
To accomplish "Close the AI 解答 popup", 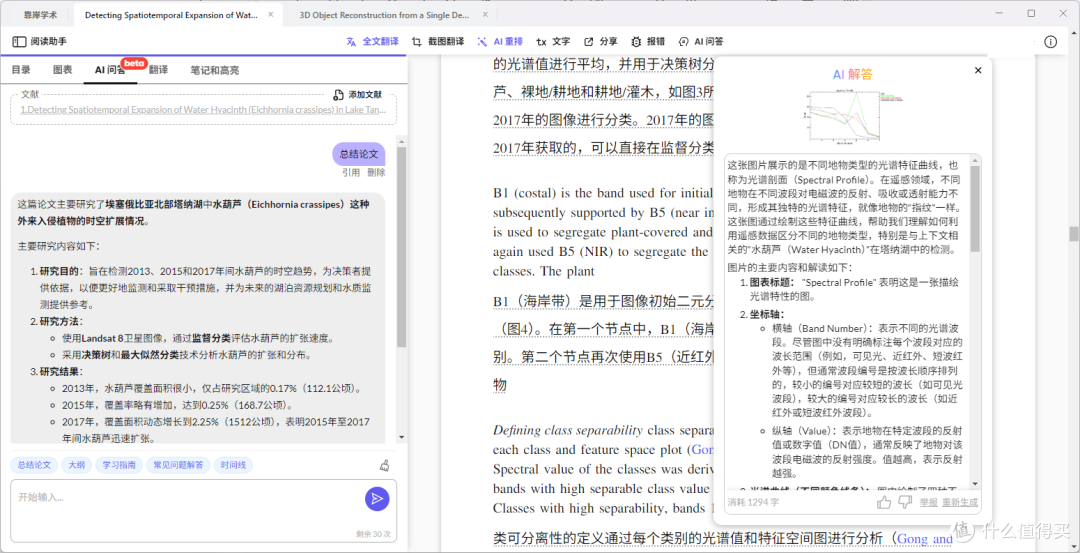I will coord(977,70).
